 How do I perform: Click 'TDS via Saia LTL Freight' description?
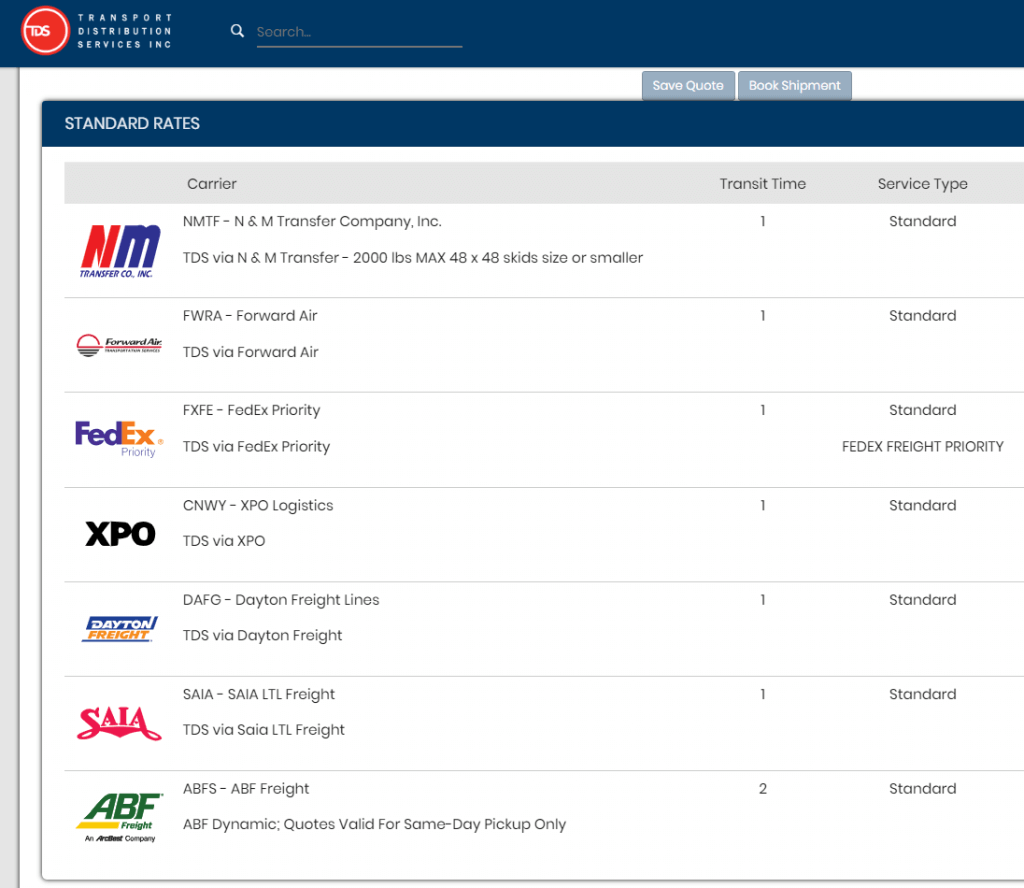tap(264, 730)
